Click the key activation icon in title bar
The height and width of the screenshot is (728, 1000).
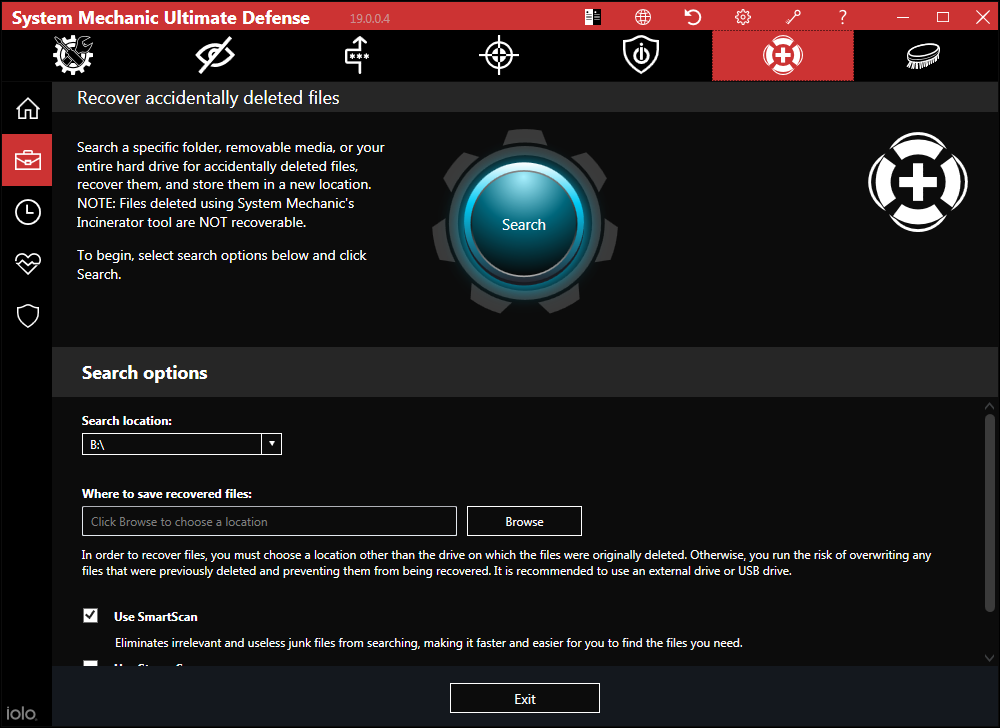[x=793, y=17]
